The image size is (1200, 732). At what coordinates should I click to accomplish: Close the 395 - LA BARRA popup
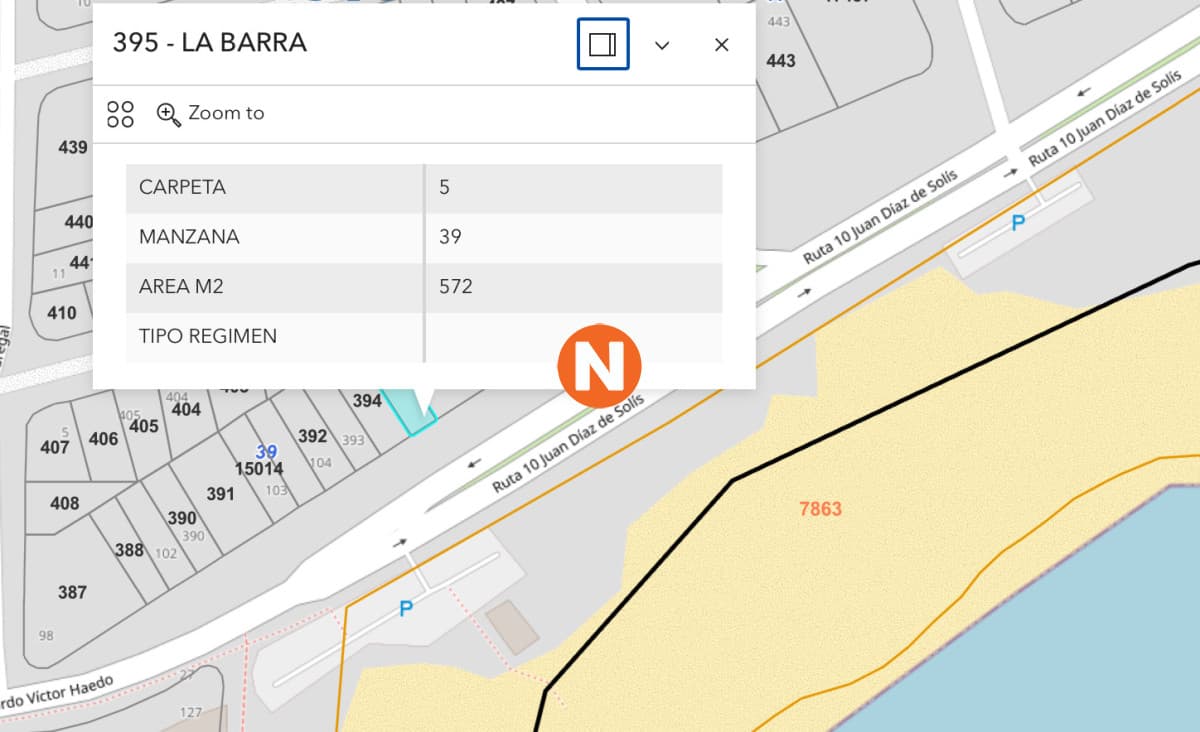tap(721, 45)
